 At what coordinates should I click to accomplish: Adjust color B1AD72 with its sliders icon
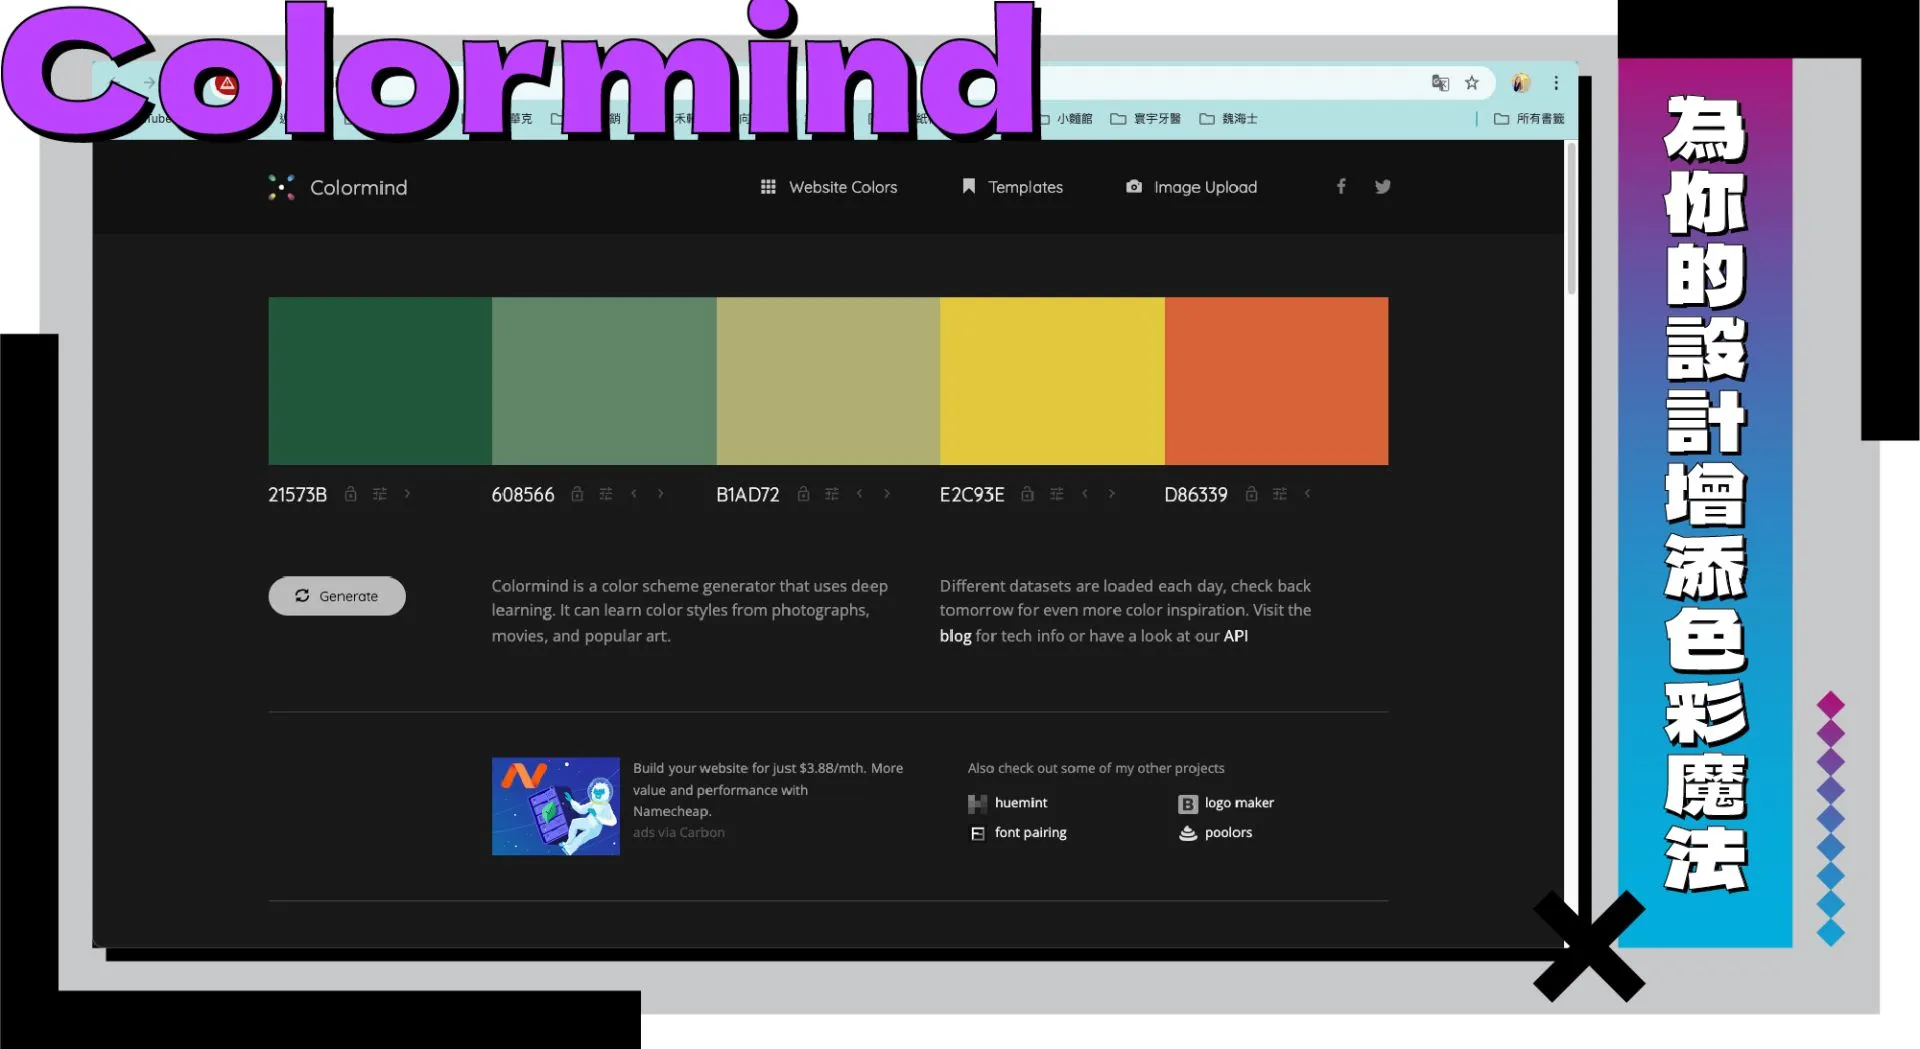831,494
